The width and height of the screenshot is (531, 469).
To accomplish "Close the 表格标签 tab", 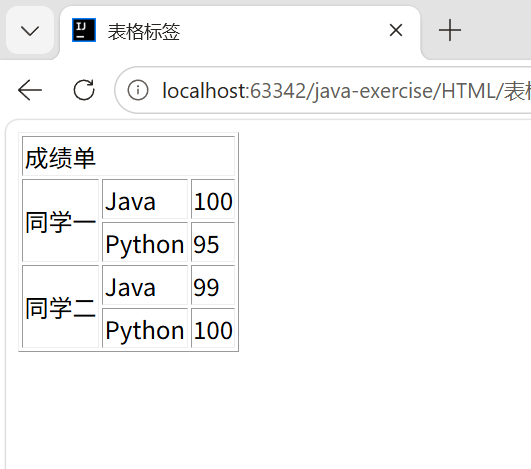I will [x=396, y=30].
